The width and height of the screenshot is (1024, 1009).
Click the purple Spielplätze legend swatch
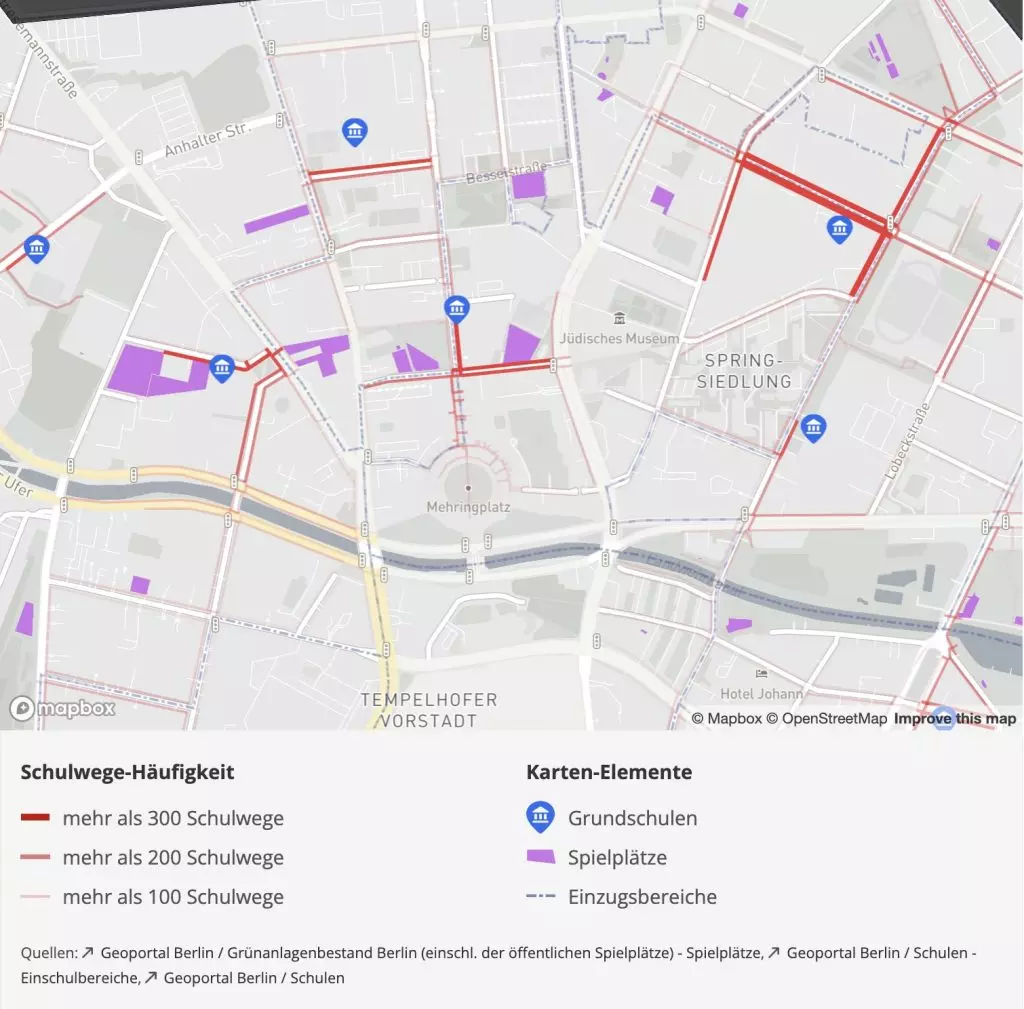(x=540, y=857)
